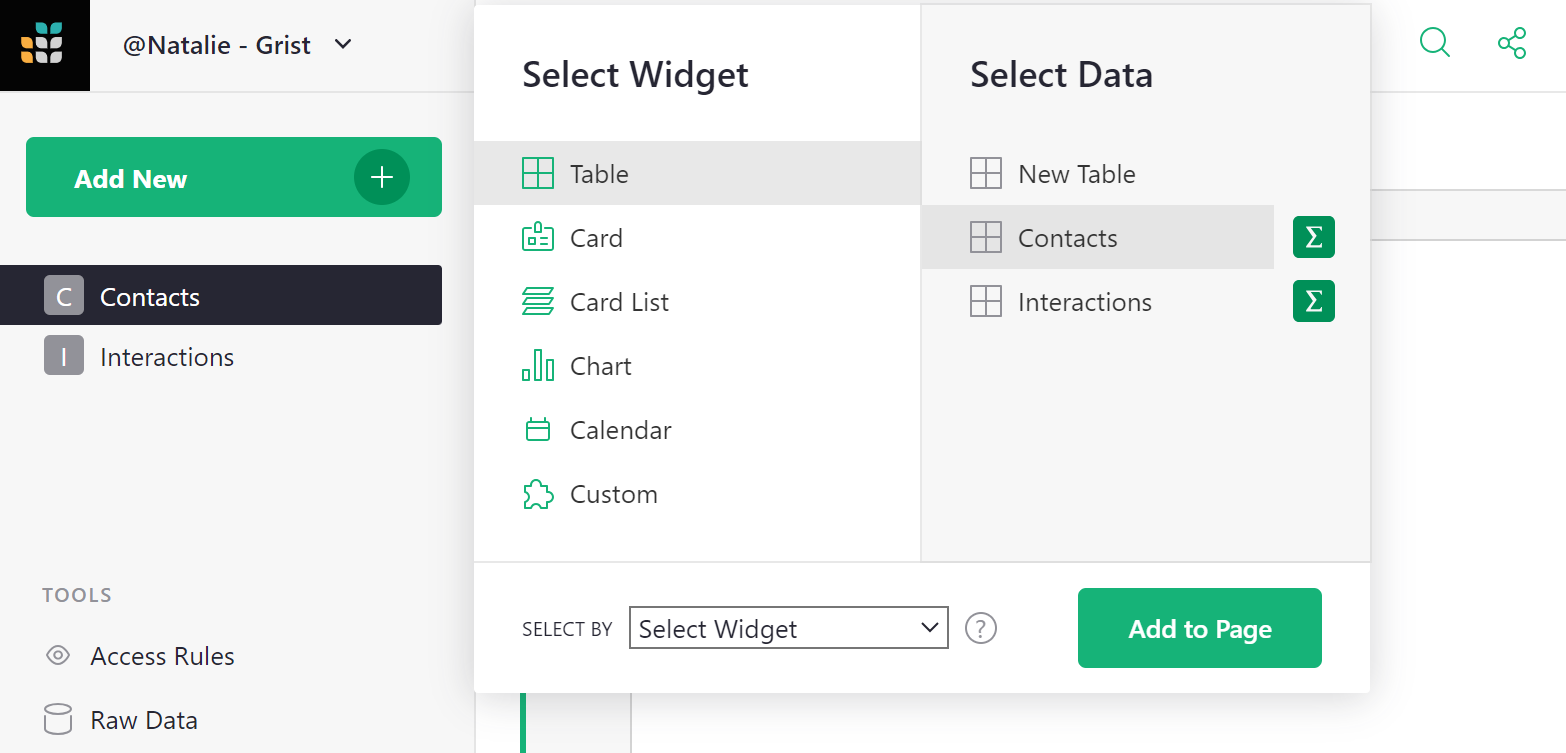Click the Add to Page button
The image size is (1566, 753).
click(1199, 628)
